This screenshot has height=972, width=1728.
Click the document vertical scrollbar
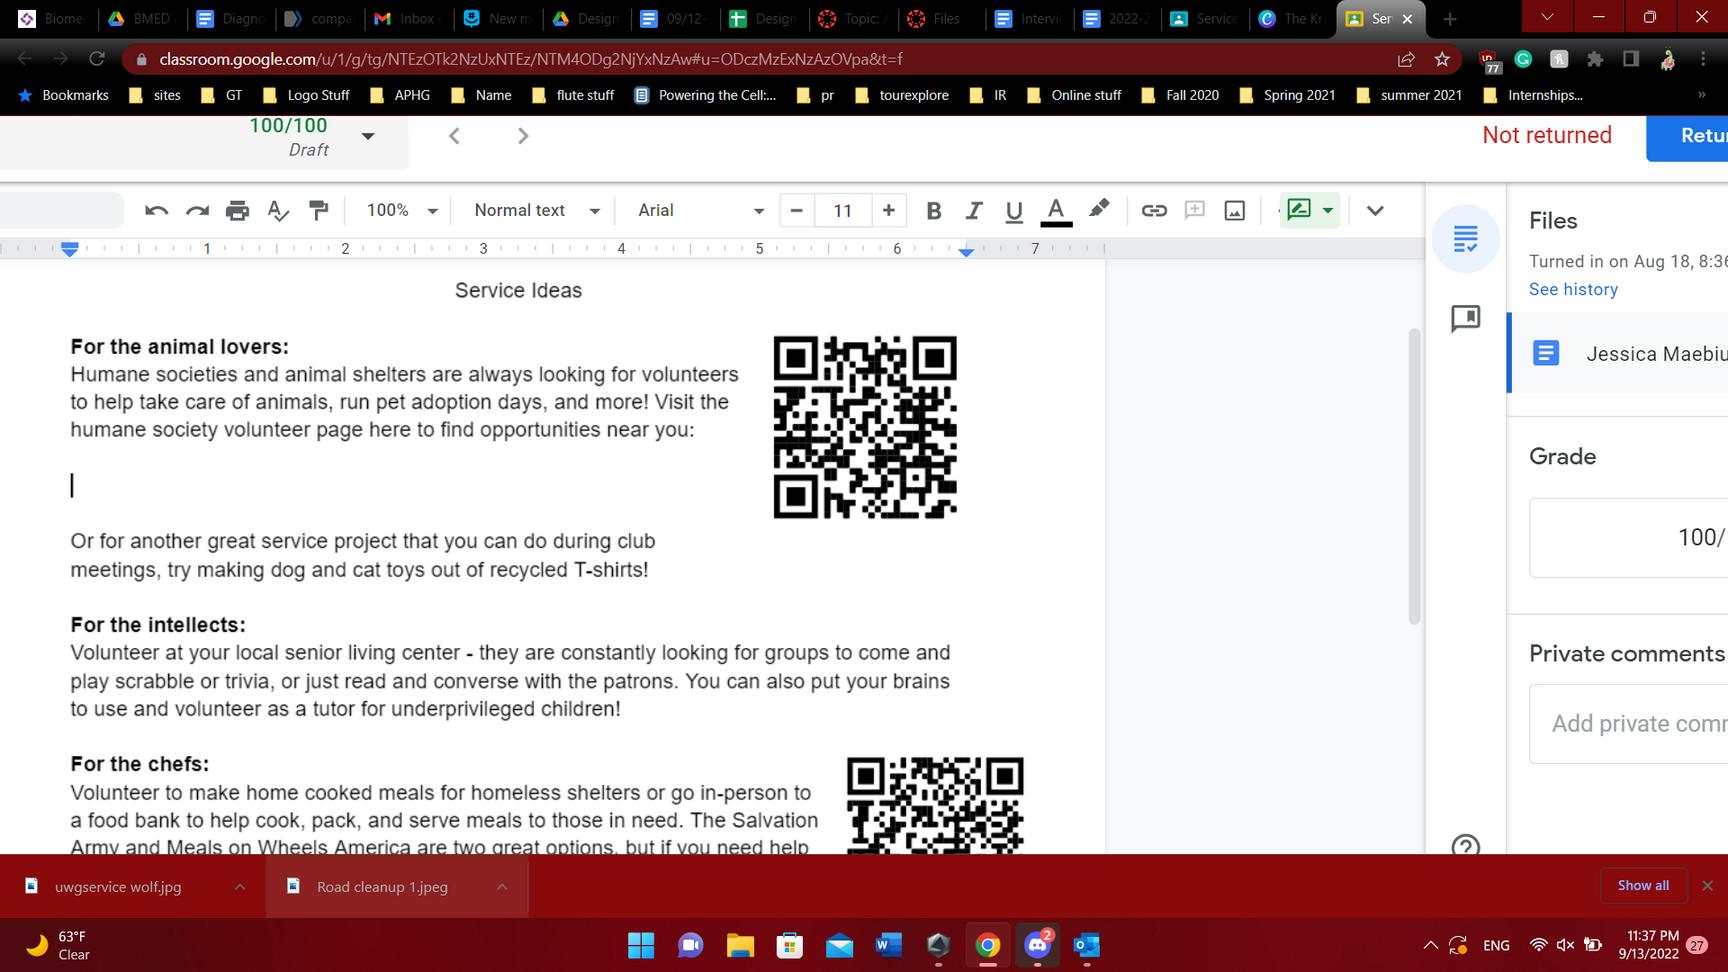1414,476
